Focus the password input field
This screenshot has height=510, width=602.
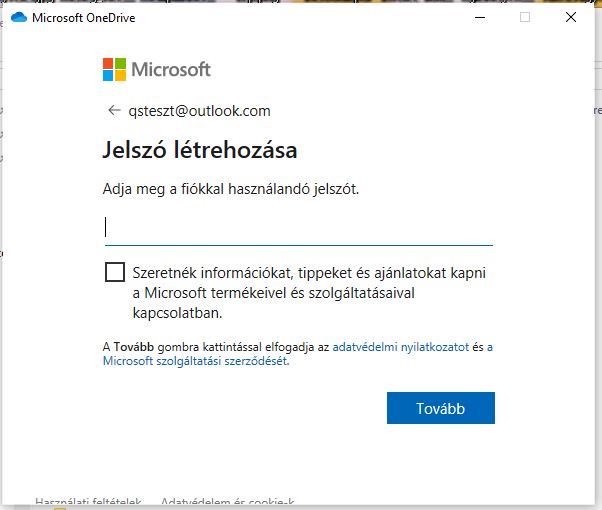pyautogui.click(x=298, y=227)
